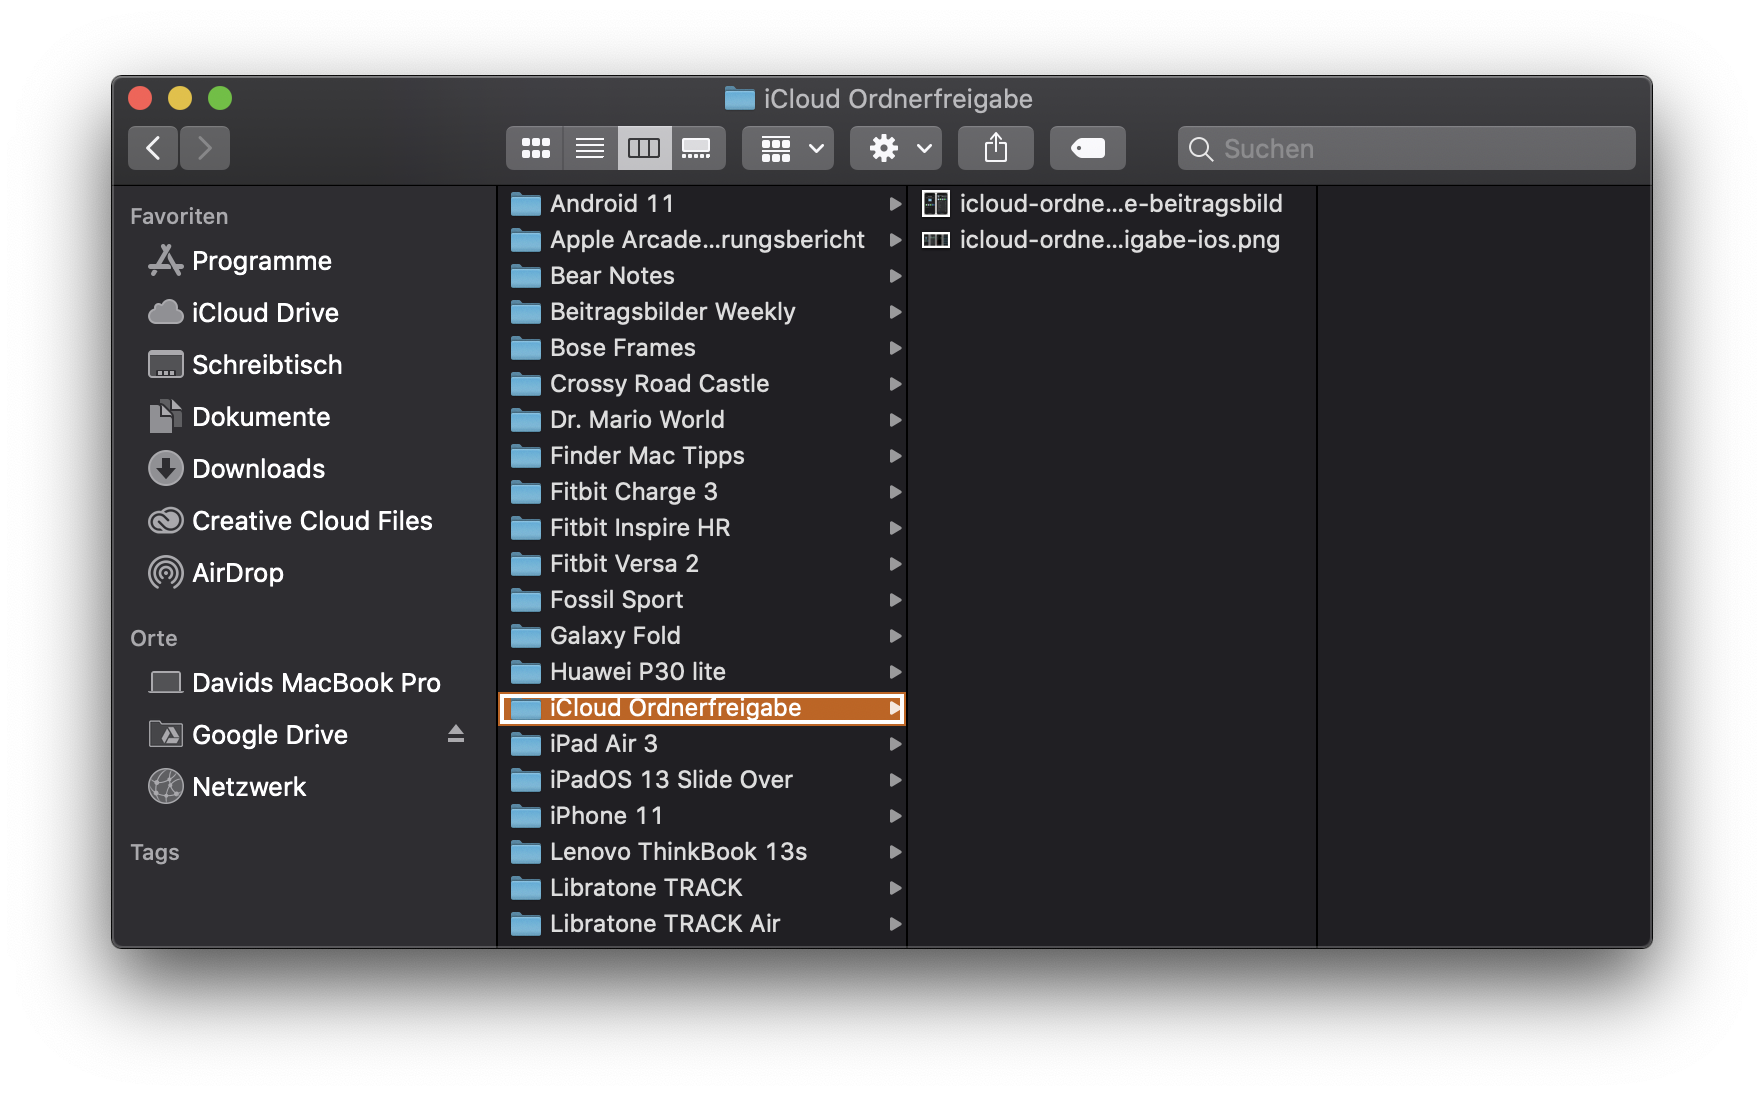Click the Share toolbar button
This screenshot has height=1096, width=1764.
(x=996, y=148)
